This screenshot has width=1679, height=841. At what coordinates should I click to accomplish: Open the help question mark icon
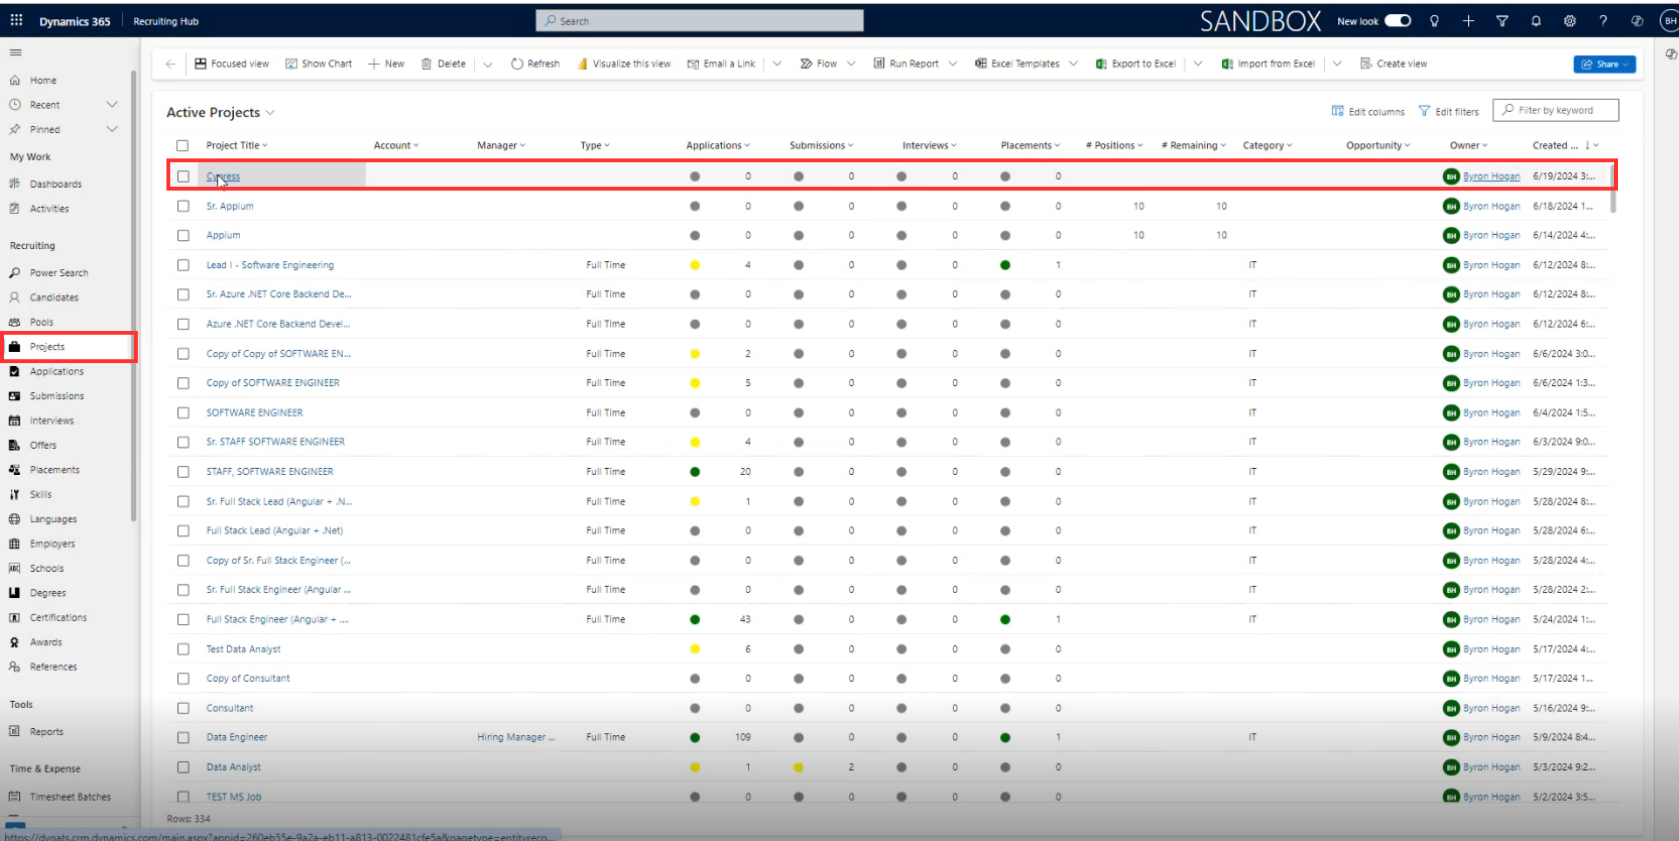(x=1603, y=21)
